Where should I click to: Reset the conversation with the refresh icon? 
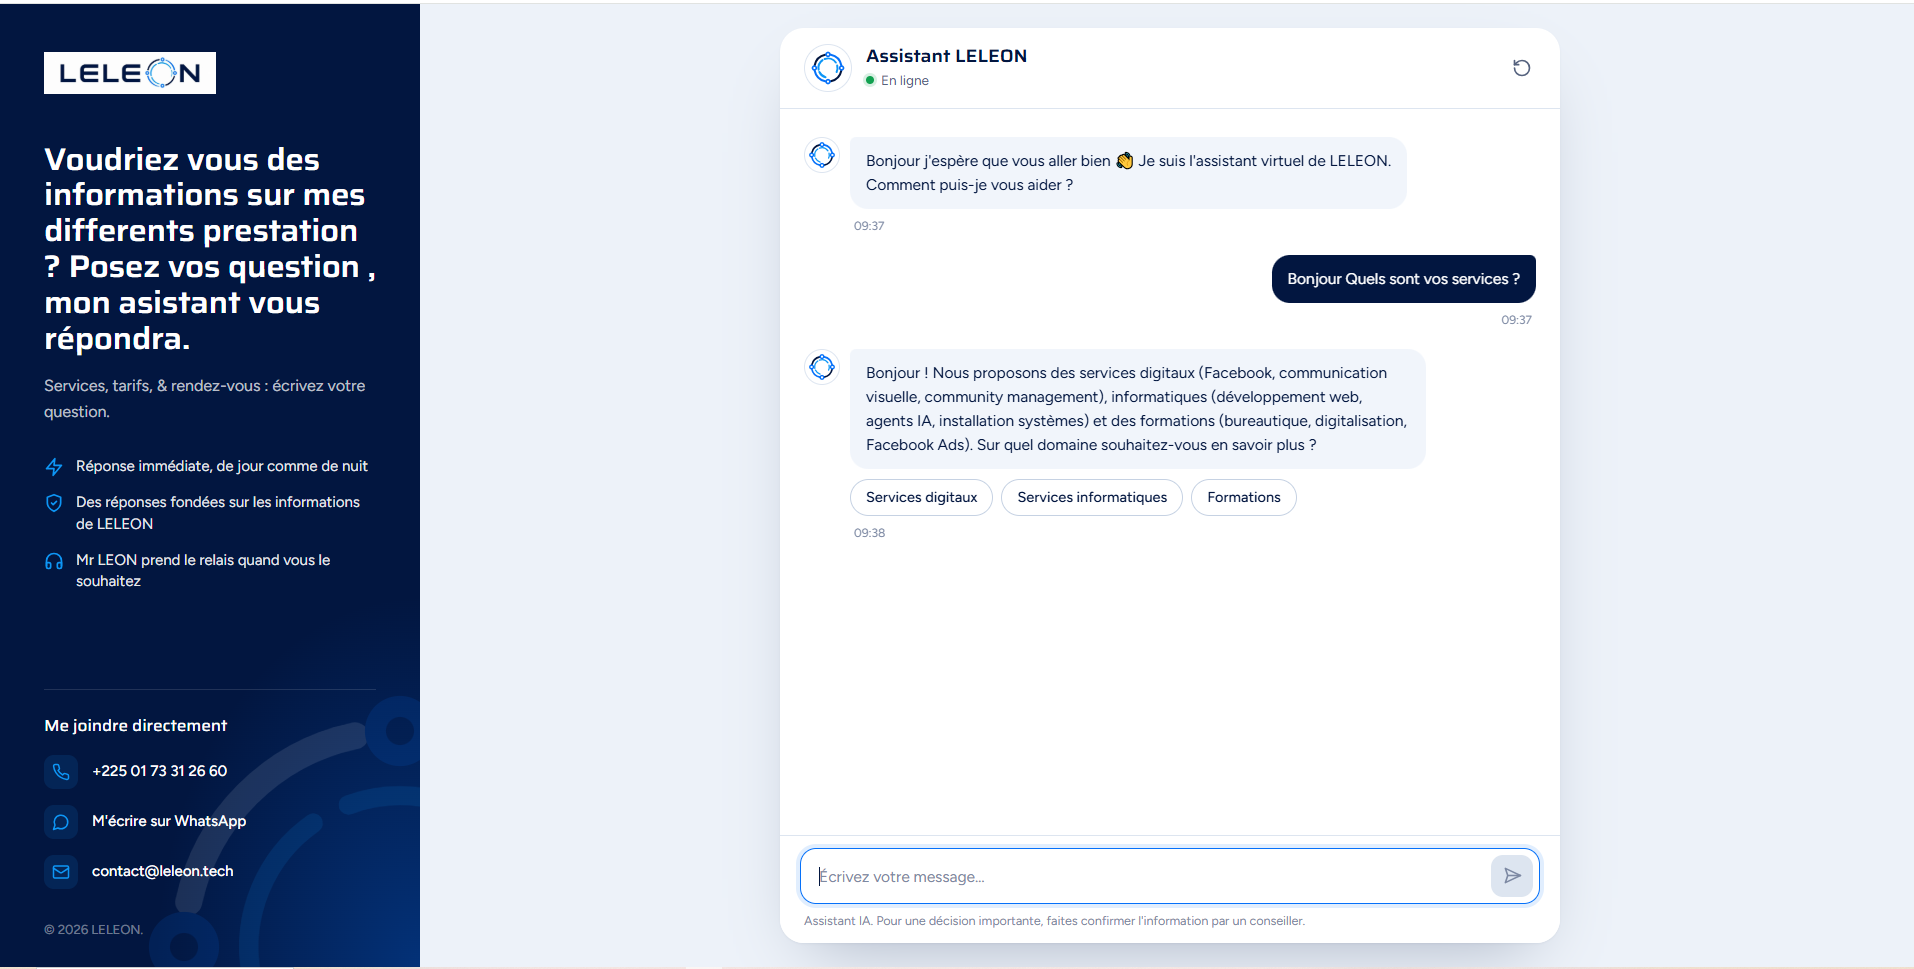click(x=1521, y=68)
